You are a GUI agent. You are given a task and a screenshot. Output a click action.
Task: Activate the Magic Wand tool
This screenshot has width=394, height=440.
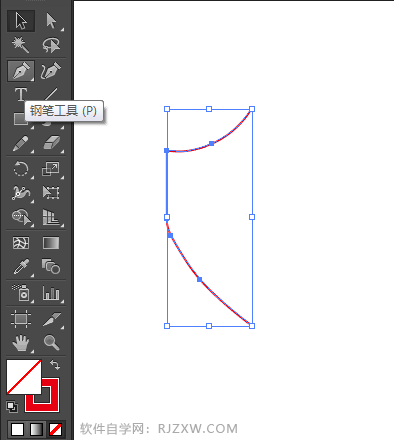21,45
